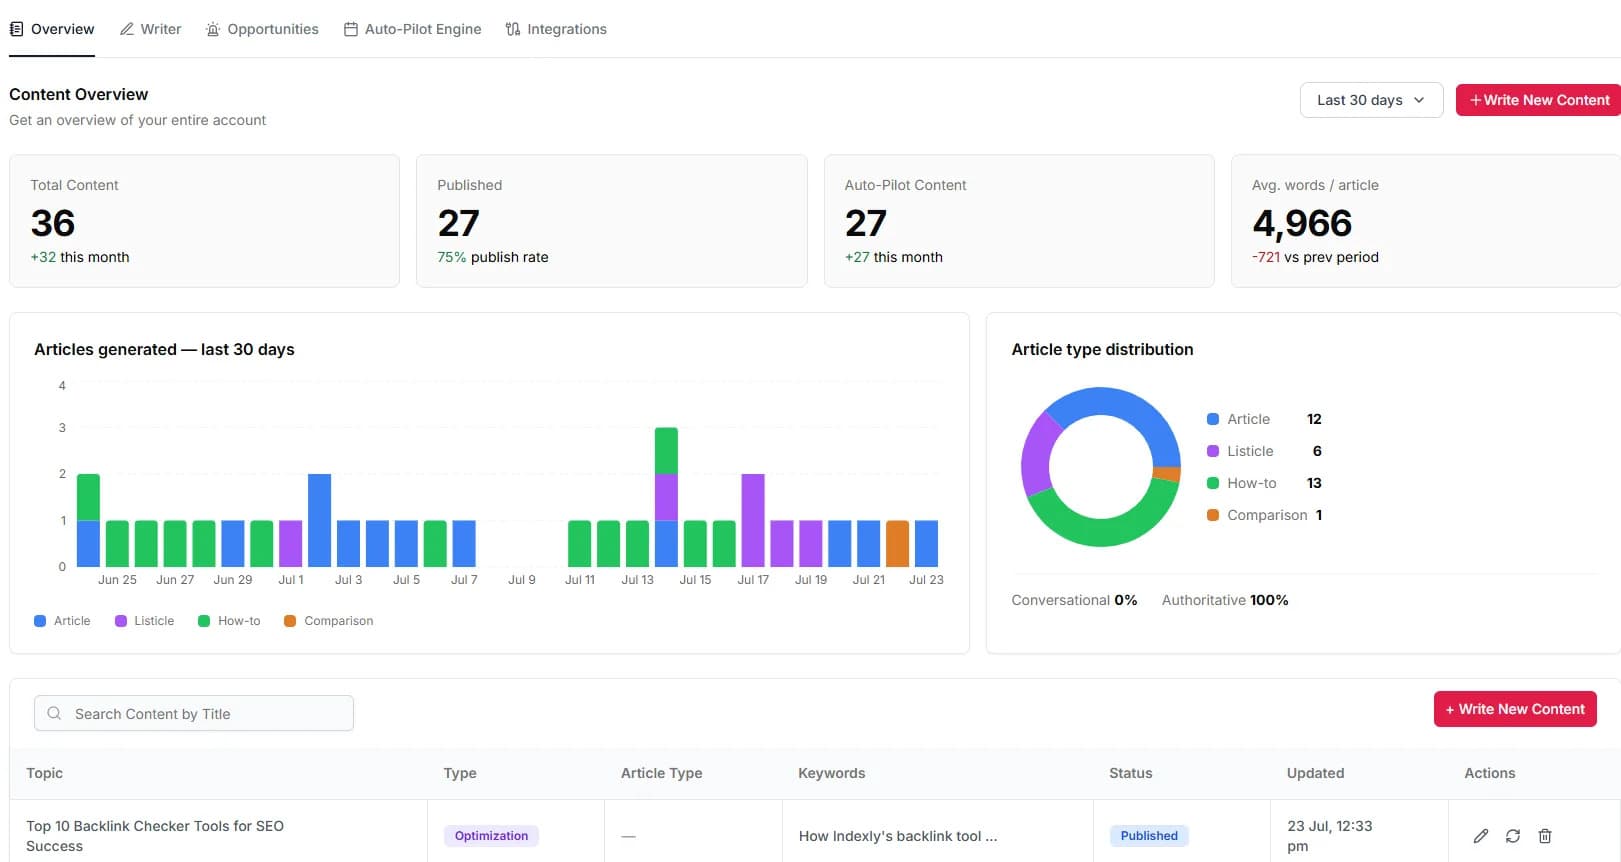Click Write New Content above the table
The height and width of the screenshot is (862, 1621).
1515,709
